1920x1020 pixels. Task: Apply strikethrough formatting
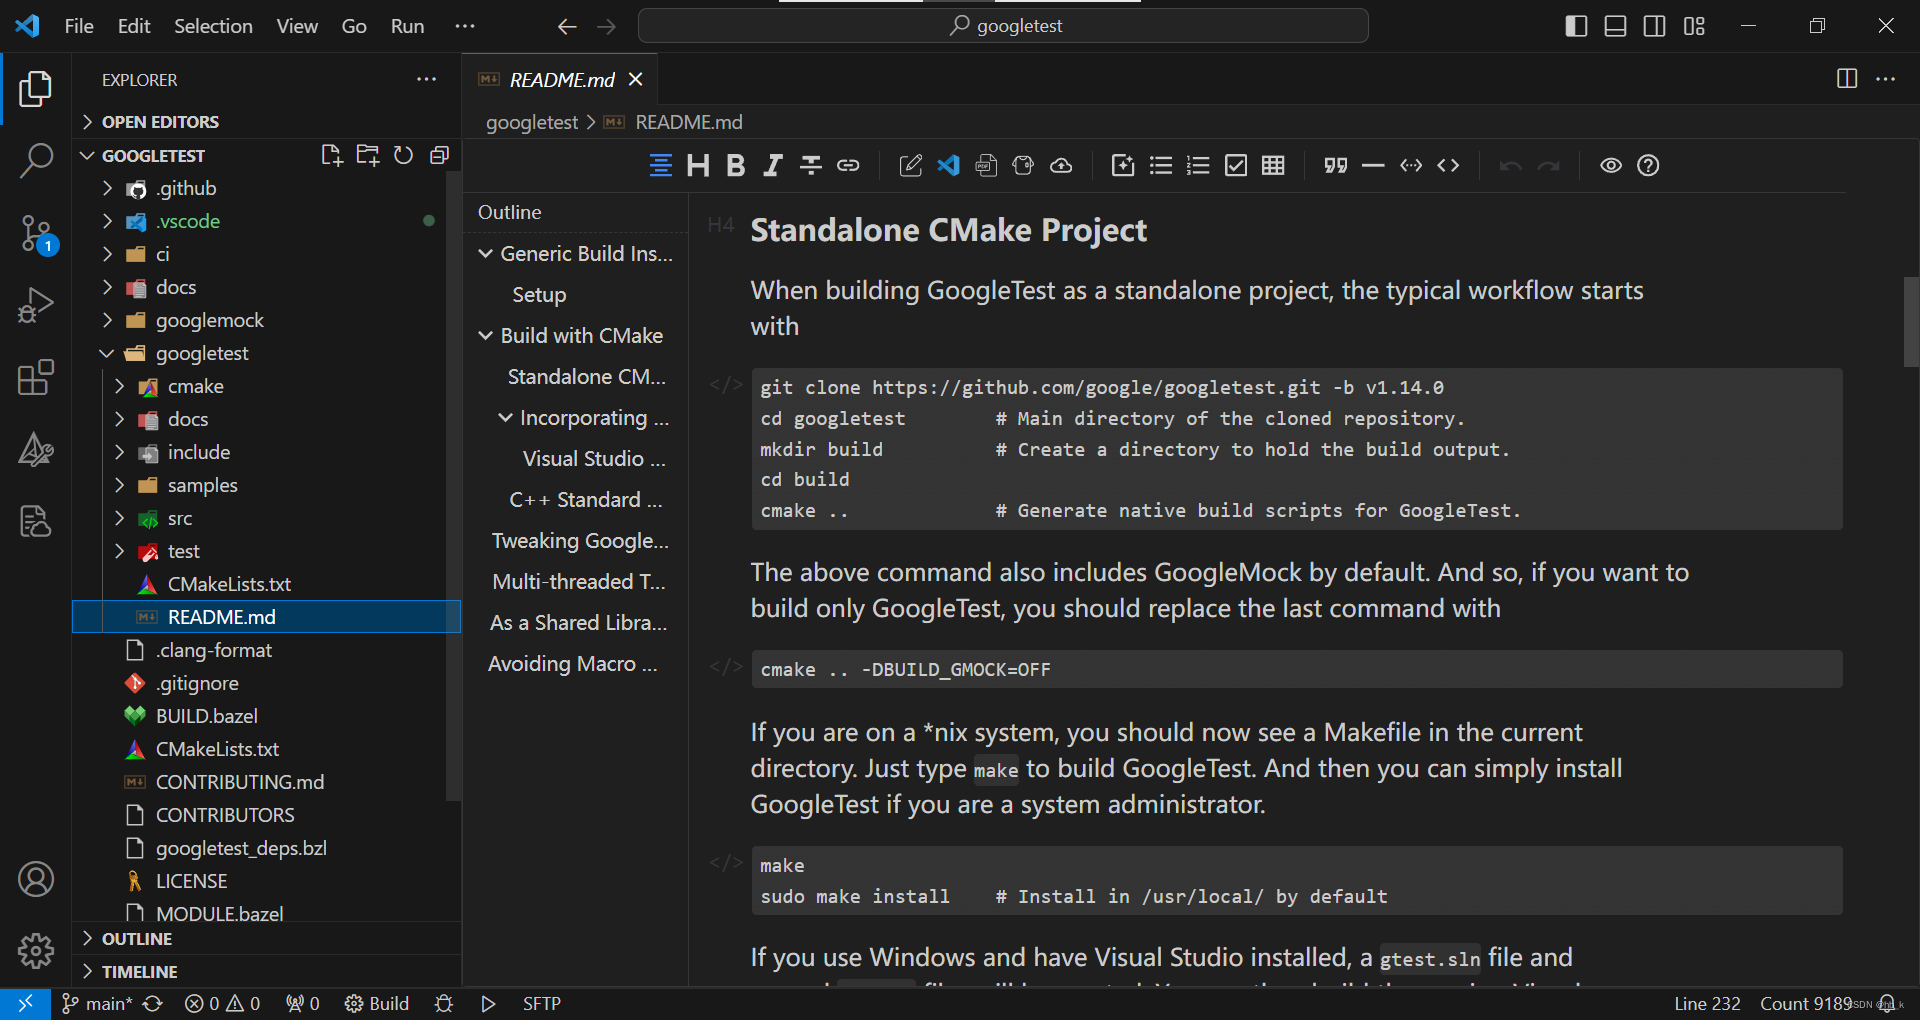(x=811, y=166)
